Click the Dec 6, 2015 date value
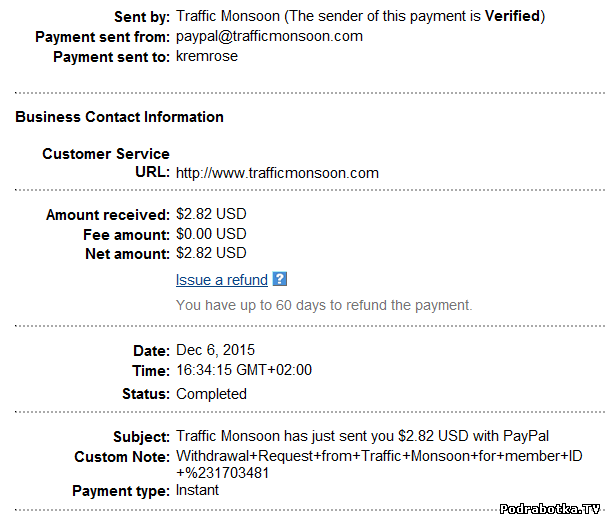Screen dimensions: 605x519 [215, 350]
